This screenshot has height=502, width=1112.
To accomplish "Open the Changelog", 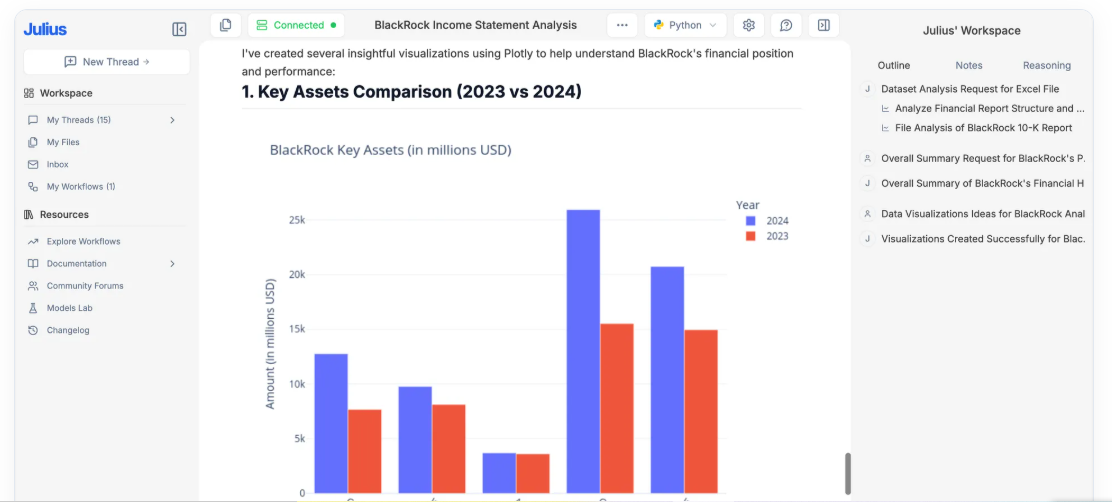I will click(x=68, y=330).
